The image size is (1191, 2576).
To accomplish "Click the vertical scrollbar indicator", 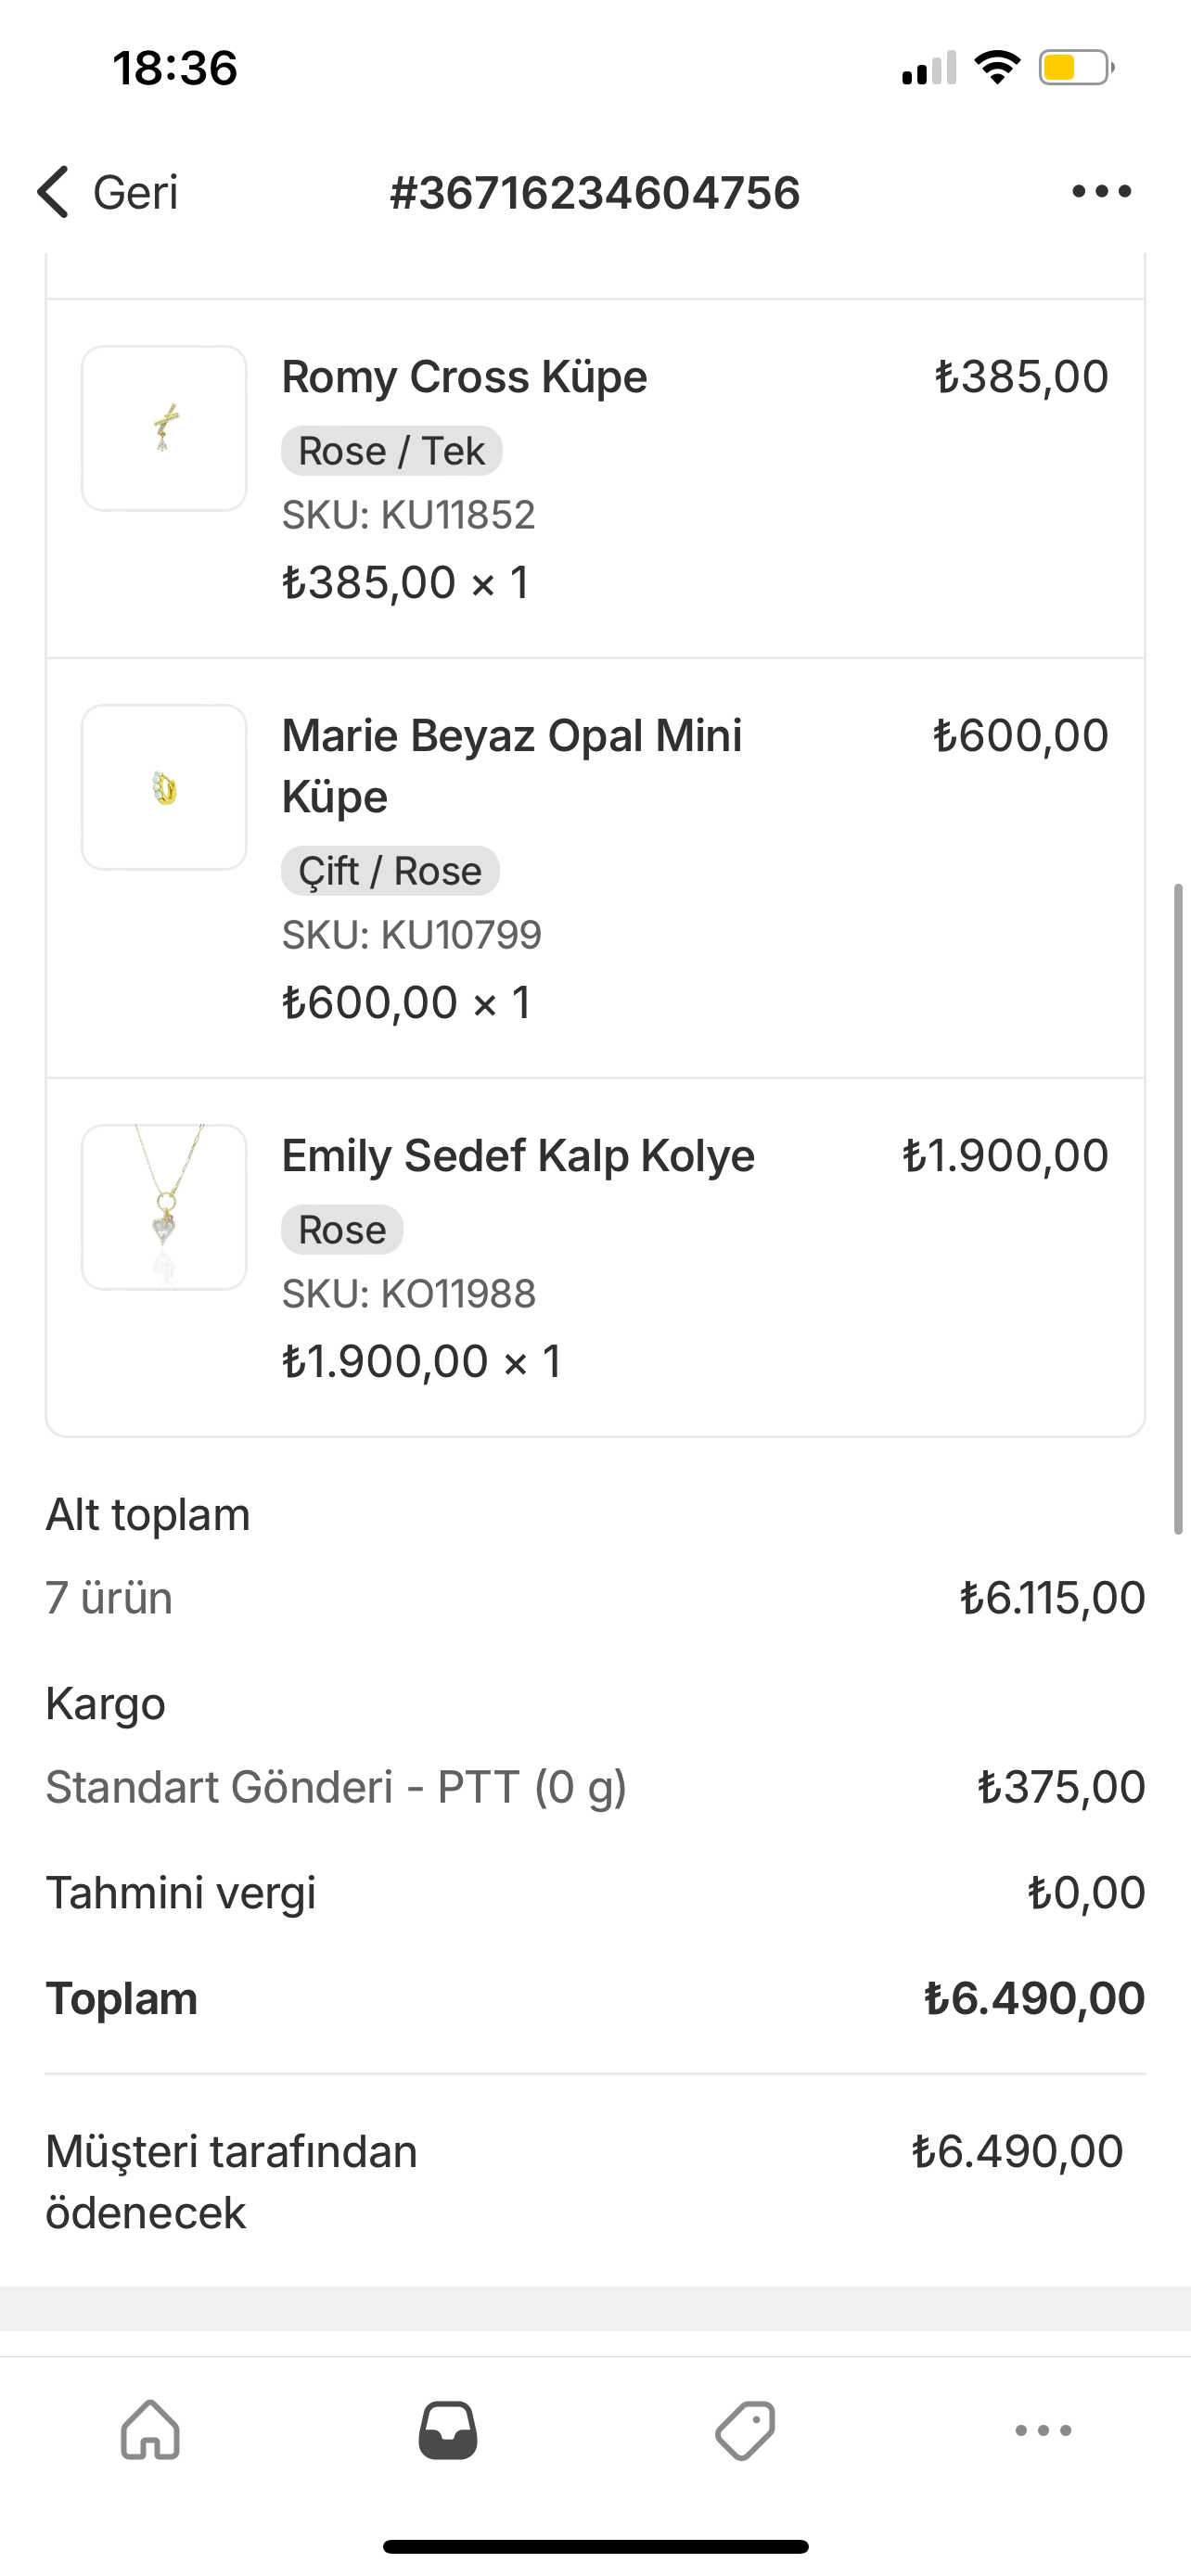I will pyautogui.click(x=1178, y=1208).
